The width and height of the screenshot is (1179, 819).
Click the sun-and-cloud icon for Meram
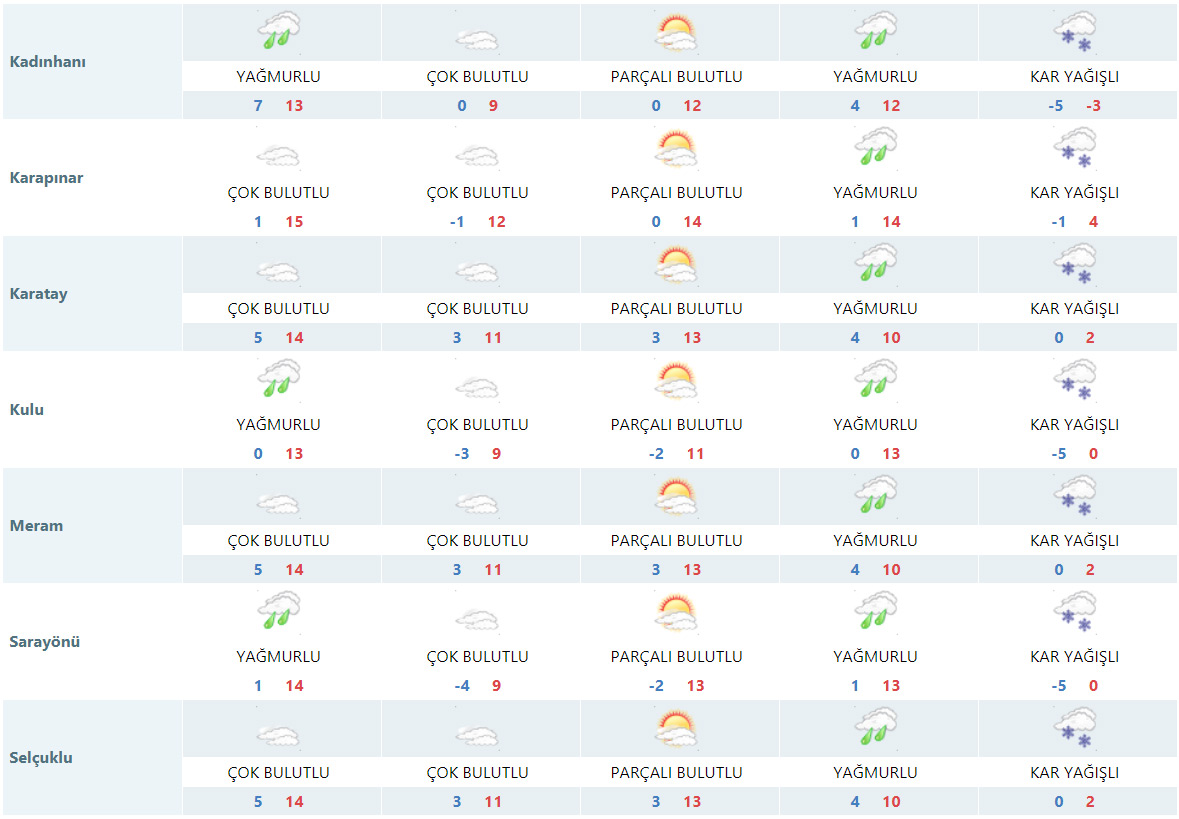pyautogui.click(x=676, y=497)
